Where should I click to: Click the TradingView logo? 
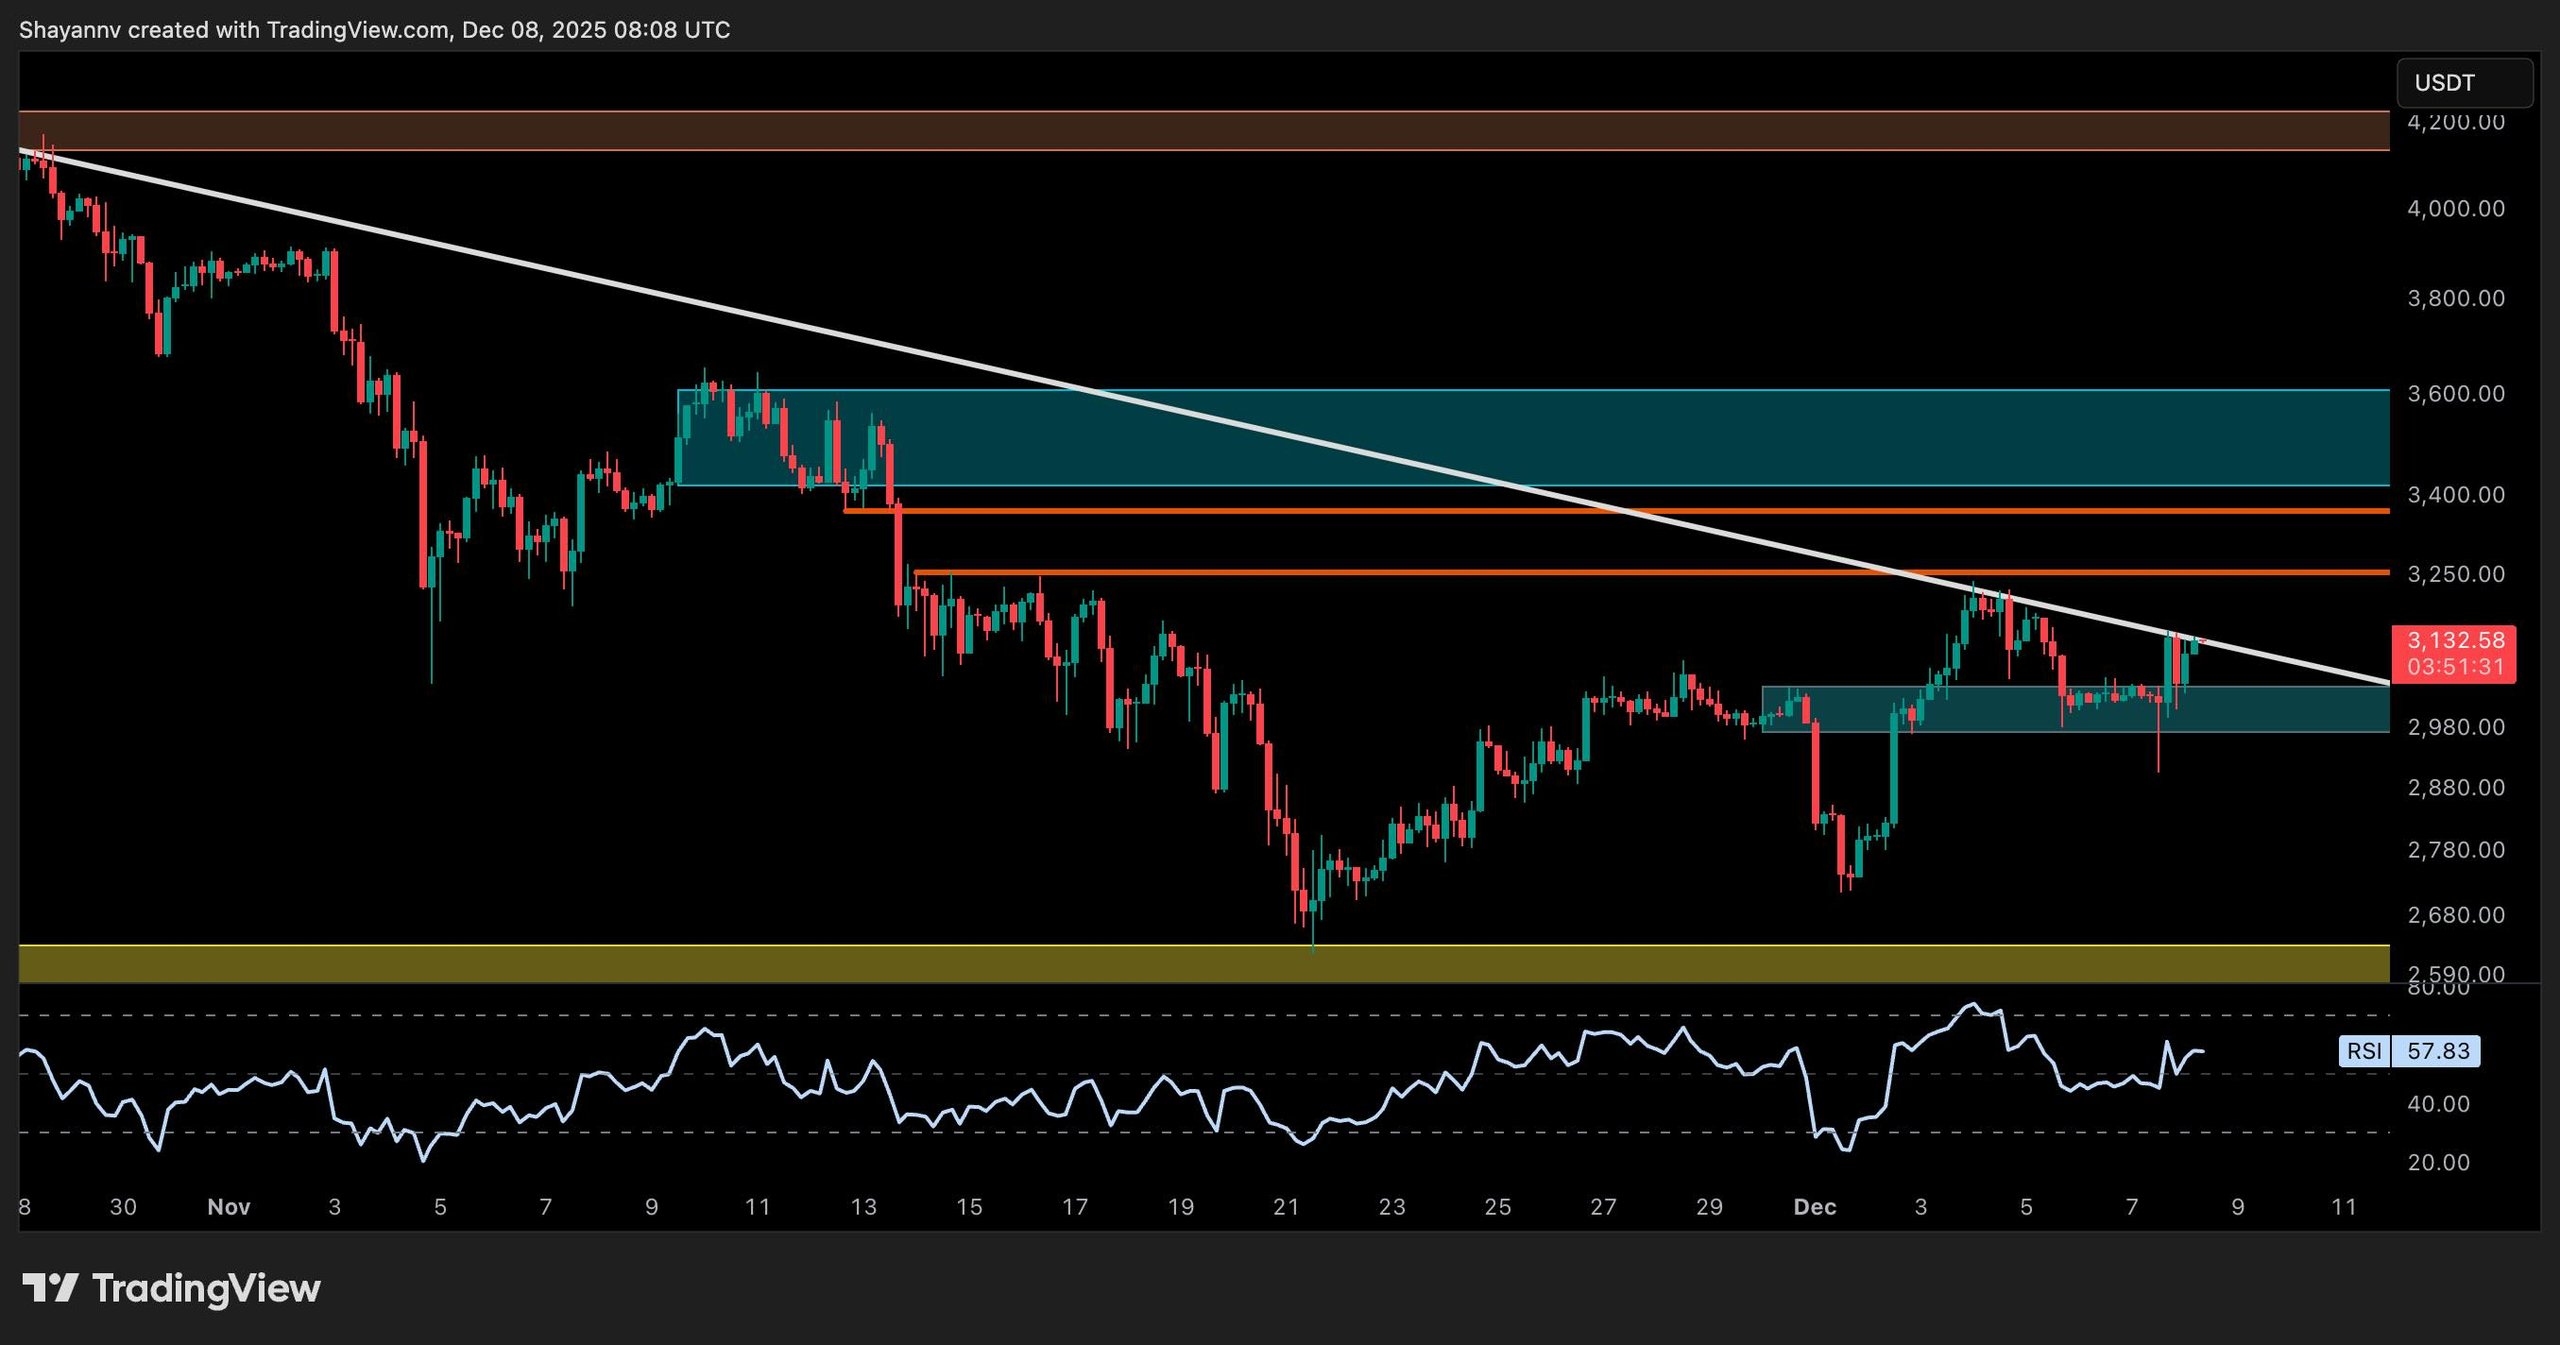point(170,1288)
